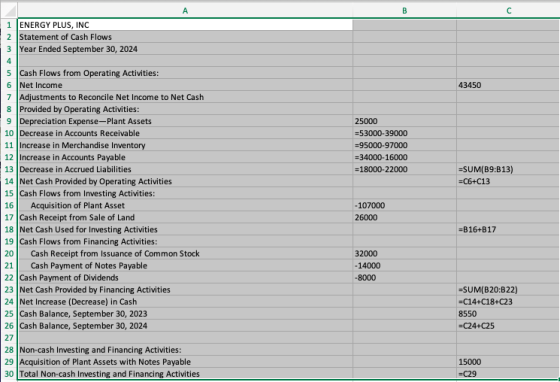
Task: Select formula =B16+B17
Action: click(x=508, y=230)
